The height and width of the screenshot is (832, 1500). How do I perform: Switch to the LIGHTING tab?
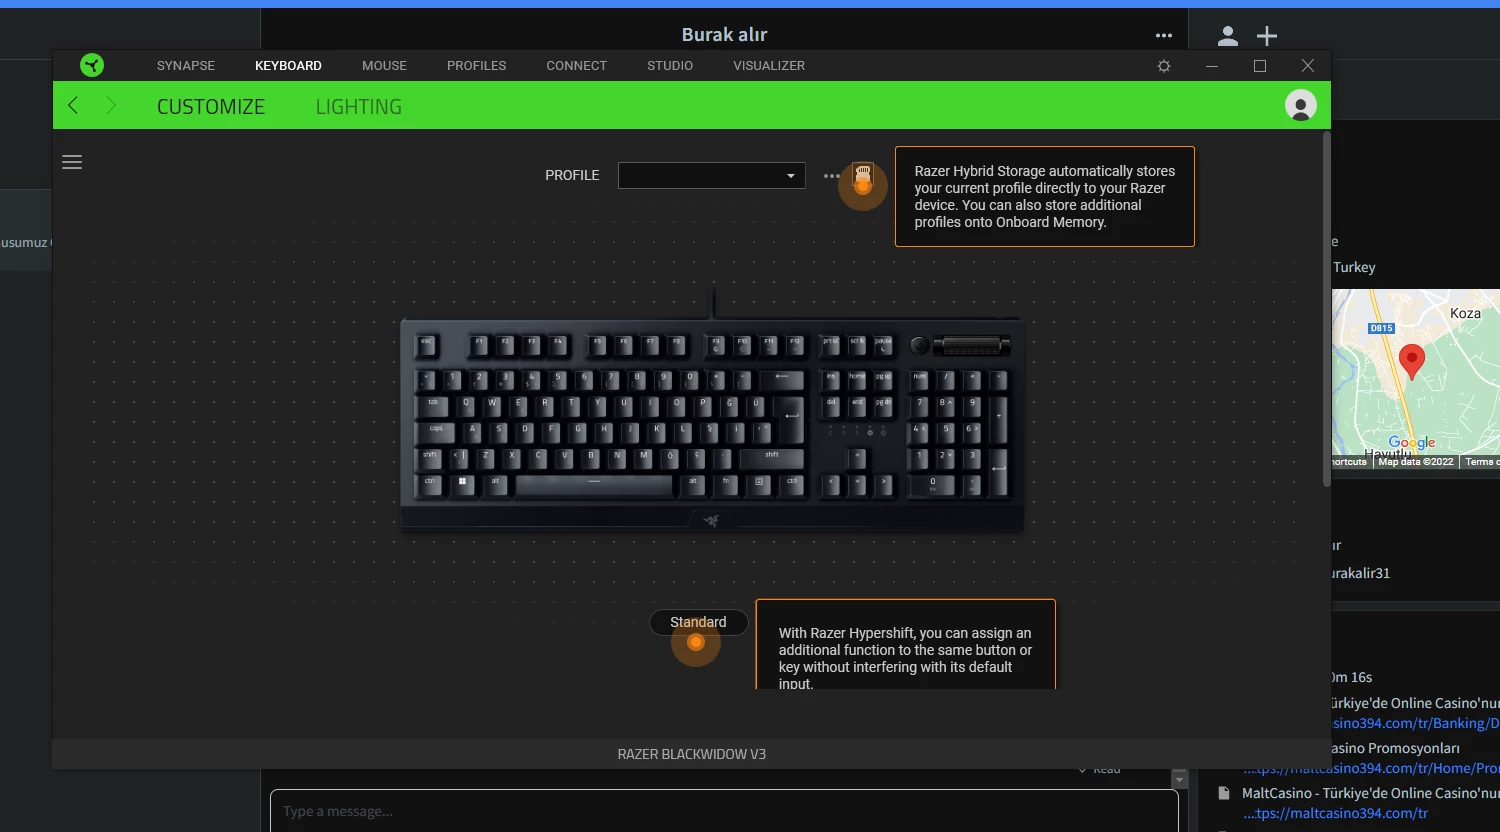pos(359,106)
